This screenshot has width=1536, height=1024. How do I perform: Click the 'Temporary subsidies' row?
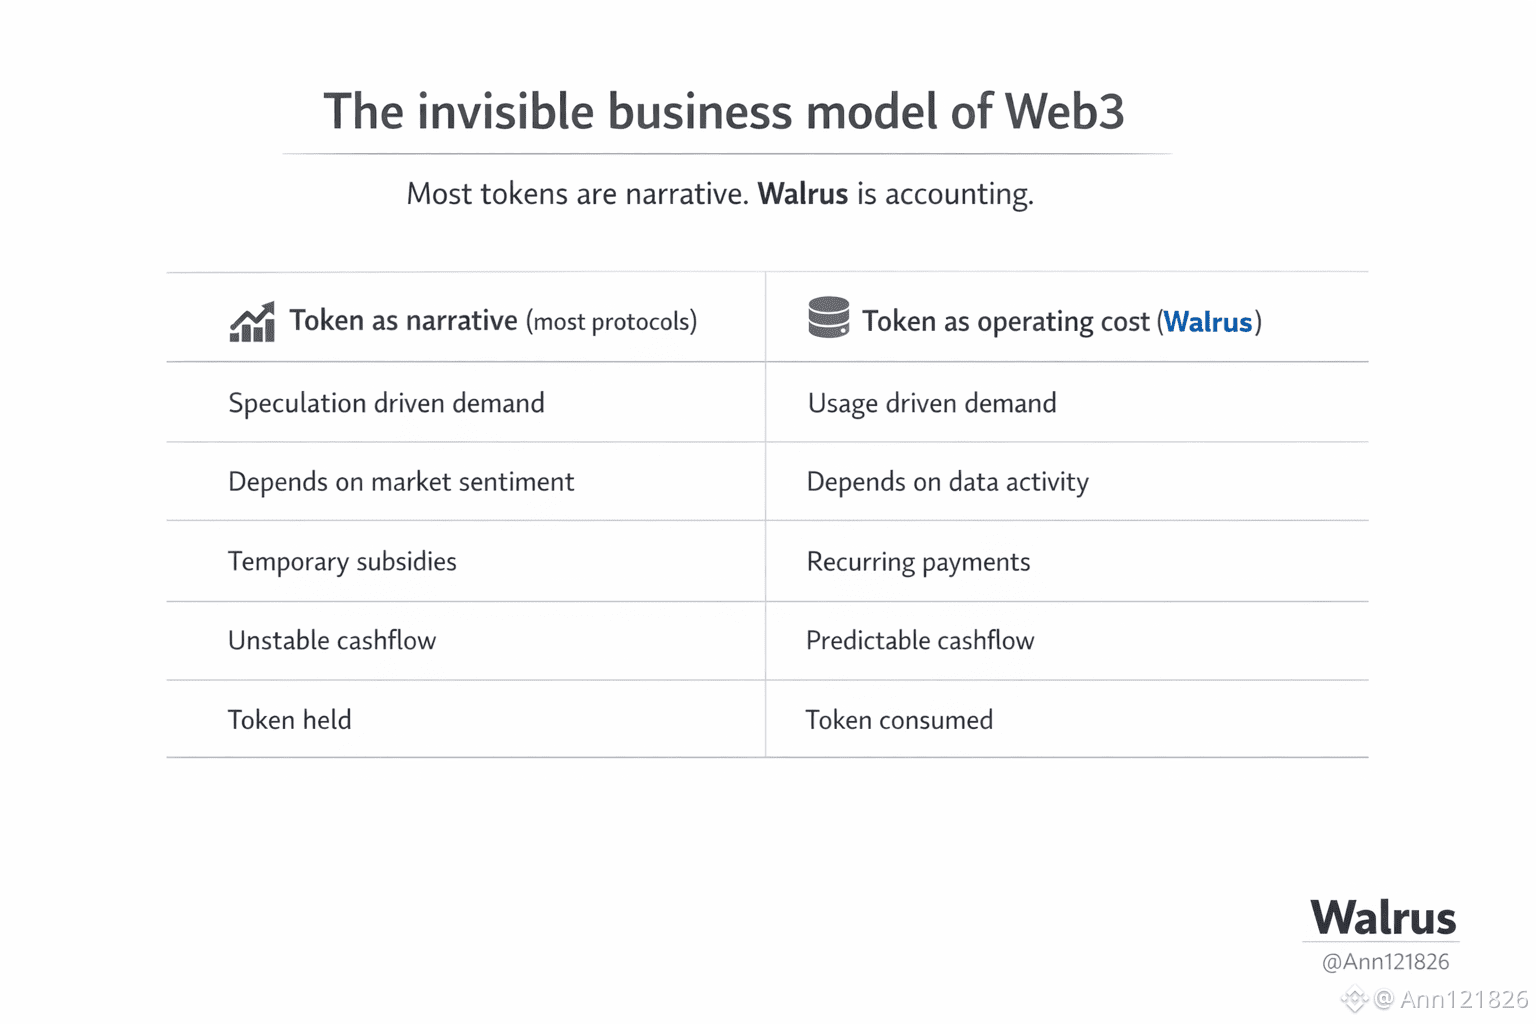[342, 561]
